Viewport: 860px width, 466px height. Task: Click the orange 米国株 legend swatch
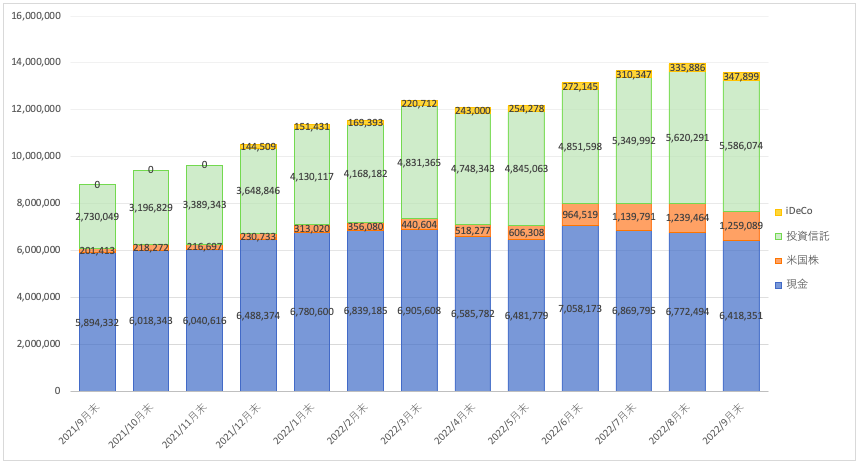779,258
